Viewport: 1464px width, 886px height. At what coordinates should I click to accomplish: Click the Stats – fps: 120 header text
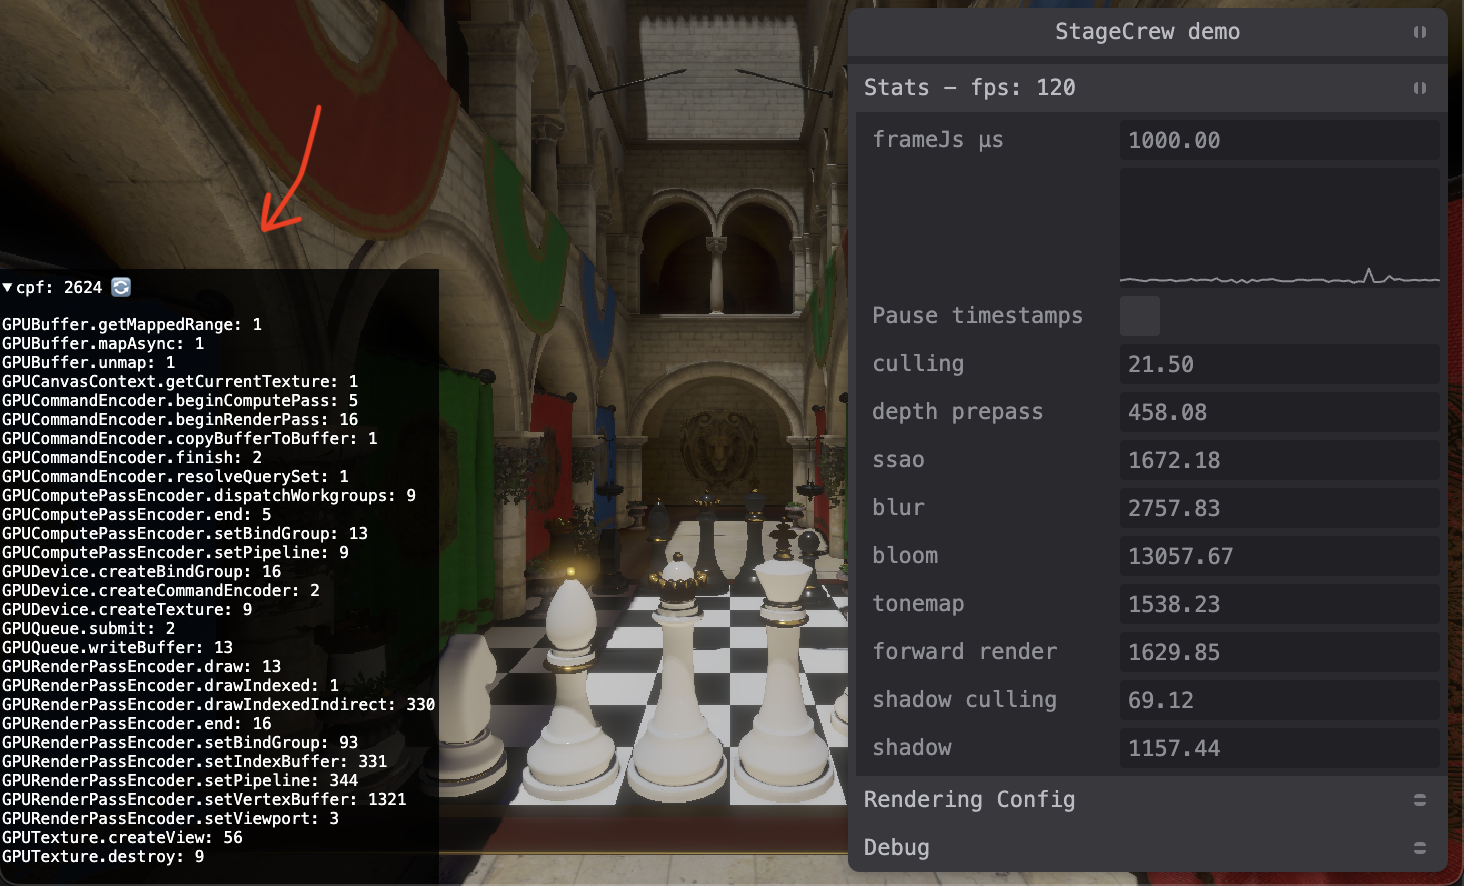[x=969, y=88]
